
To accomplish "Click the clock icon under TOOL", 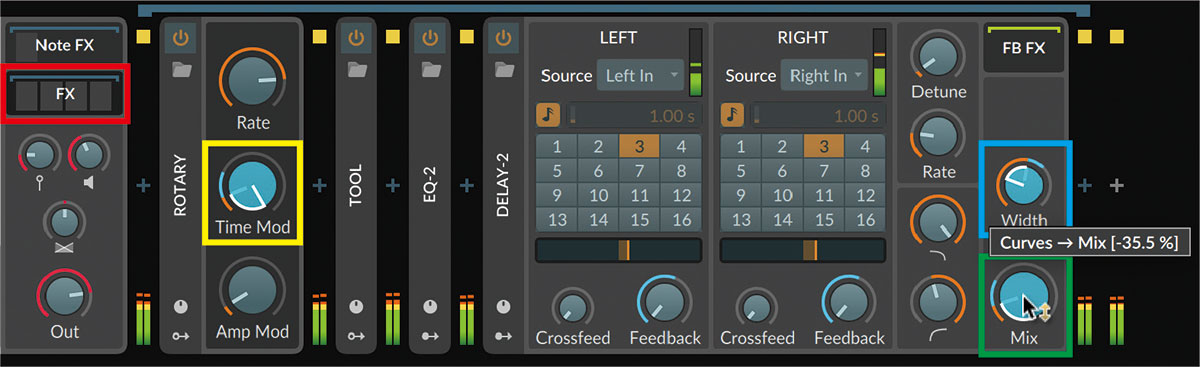I will [x=356, y=306].
